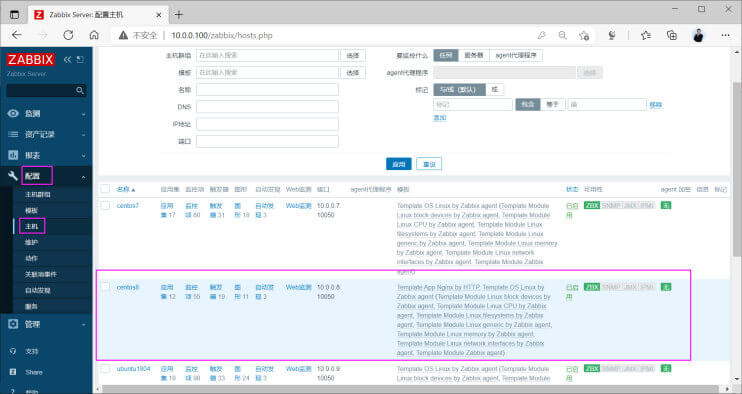Collapse the 配置 menu chevron
742x394 pixels.
(84, 176)
